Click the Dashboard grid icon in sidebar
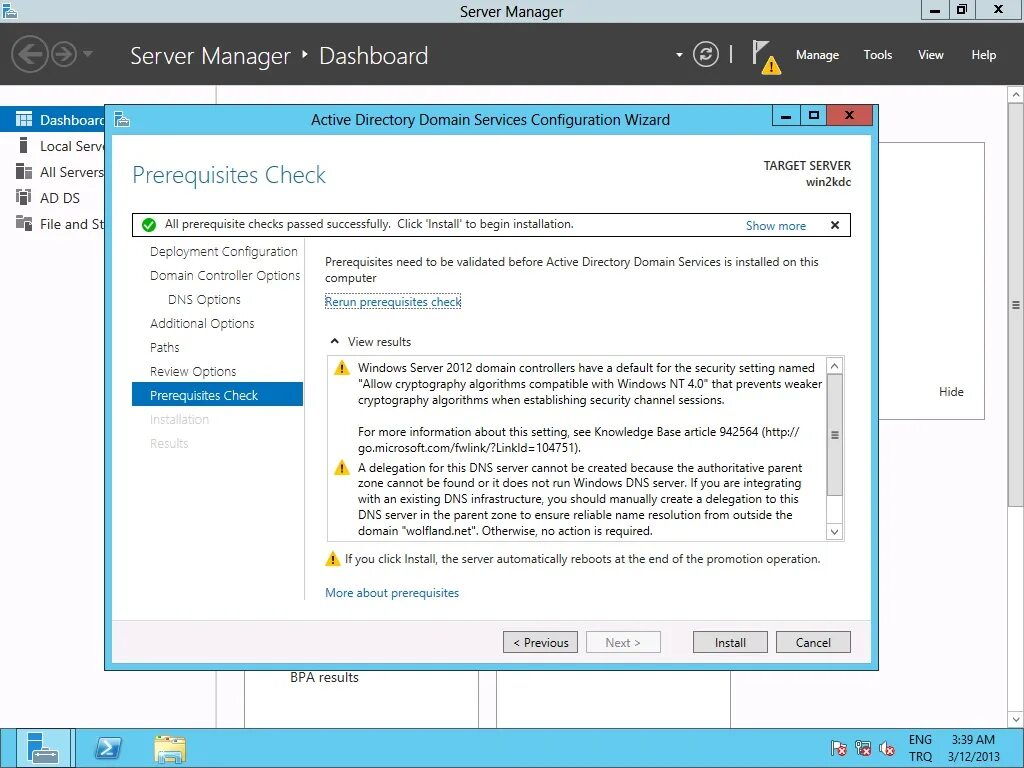The image size is (1024, 768). click(24, 119)
